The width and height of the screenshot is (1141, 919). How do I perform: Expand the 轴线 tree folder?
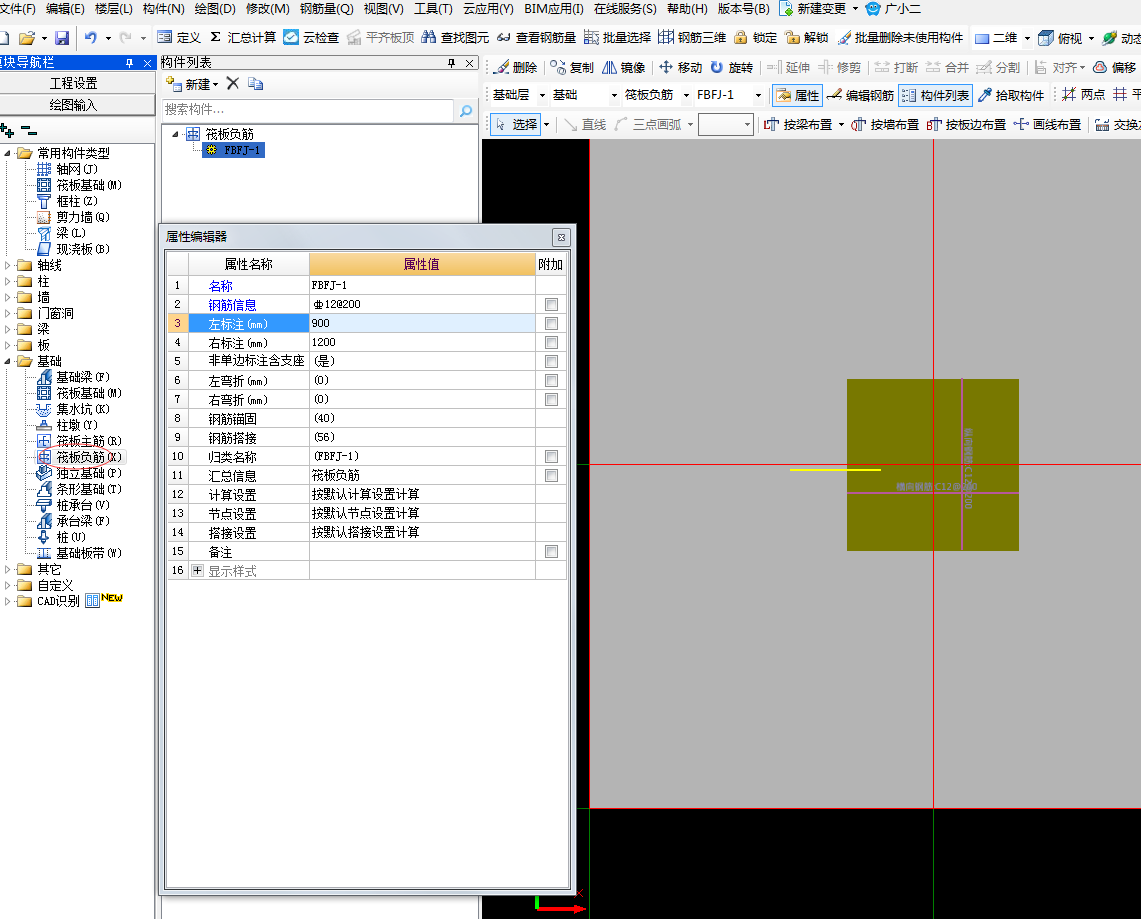pyautogui.click(x=7, y=265)
